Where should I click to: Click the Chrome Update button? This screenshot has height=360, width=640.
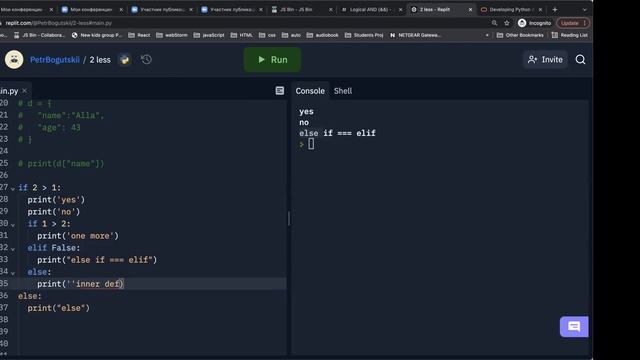(x=573, y=23)
